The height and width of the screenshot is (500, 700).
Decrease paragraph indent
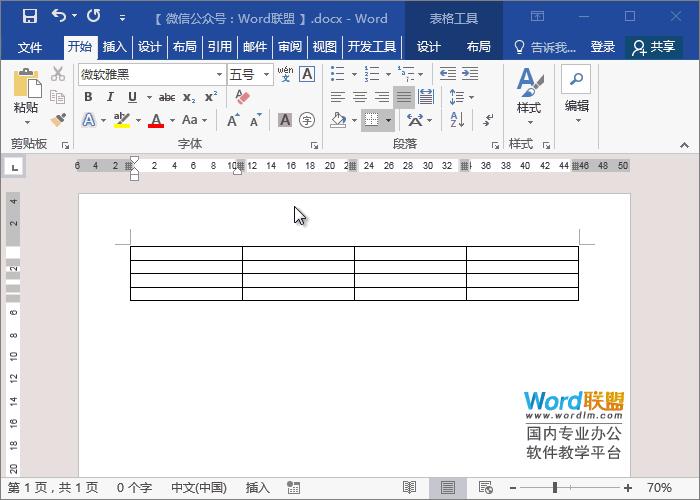[447, 74]
